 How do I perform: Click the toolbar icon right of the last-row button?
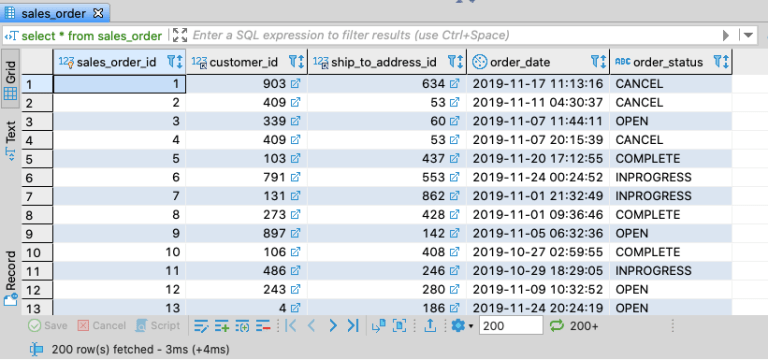coord(379,326)
